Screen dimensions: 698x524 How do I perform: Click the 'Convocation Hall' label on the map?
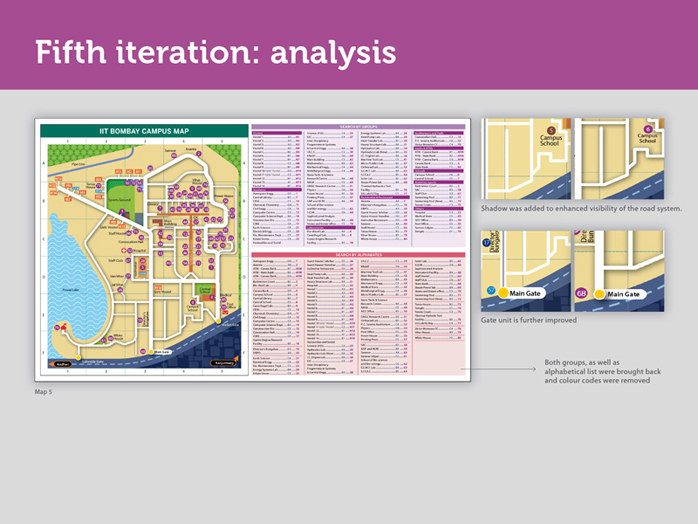tap(131, 242)
